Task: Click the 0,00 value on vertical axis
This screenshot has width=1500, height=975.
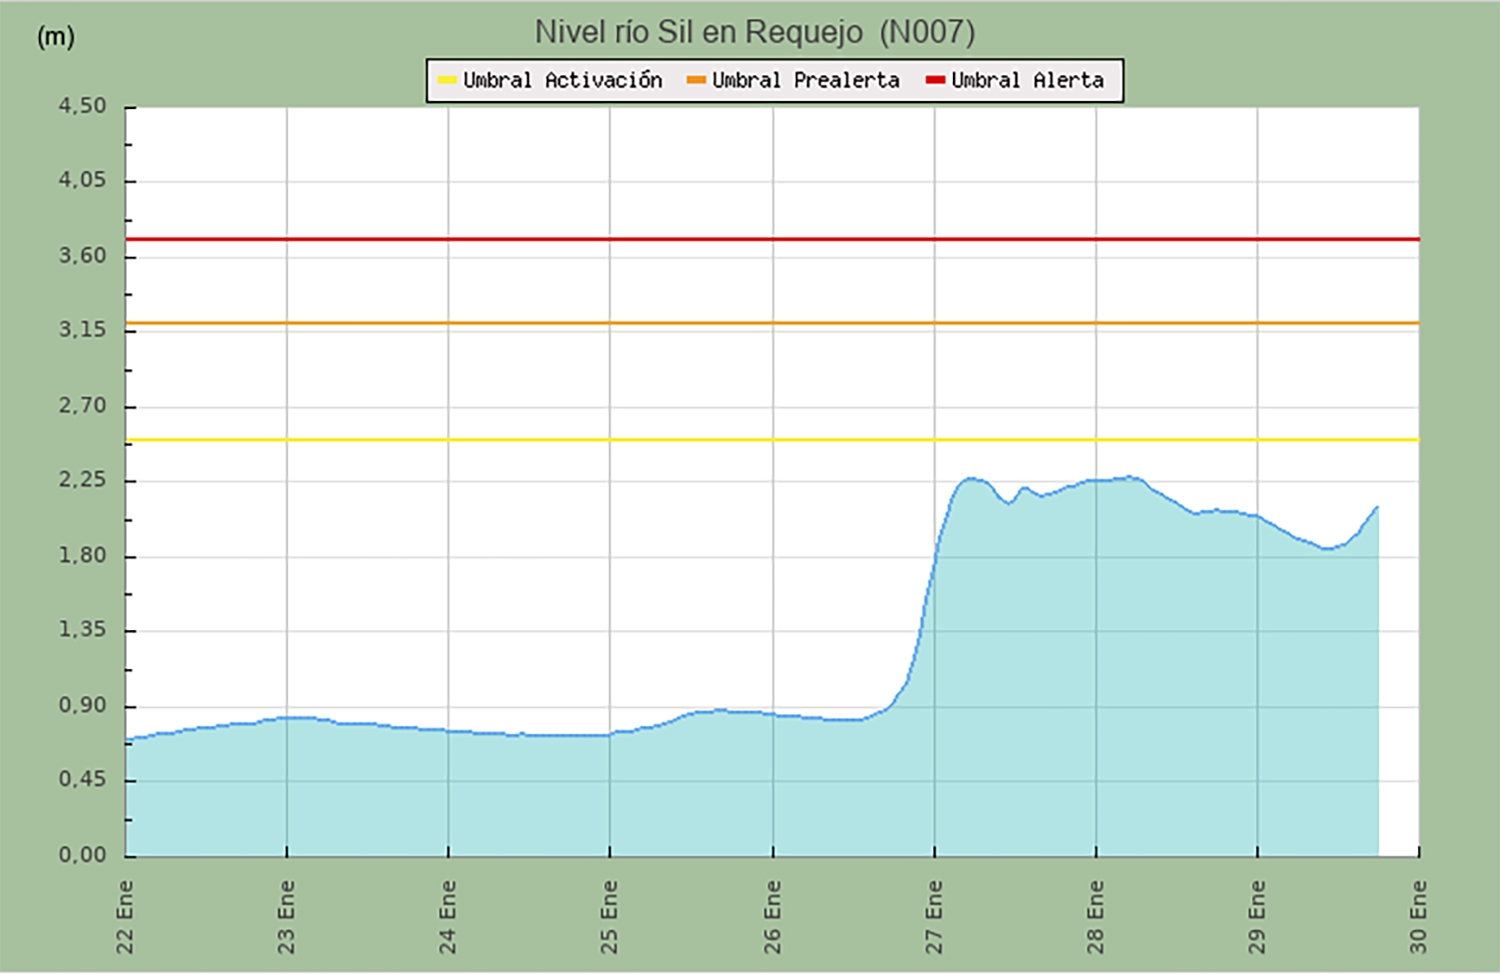Action: click(82, 855)
